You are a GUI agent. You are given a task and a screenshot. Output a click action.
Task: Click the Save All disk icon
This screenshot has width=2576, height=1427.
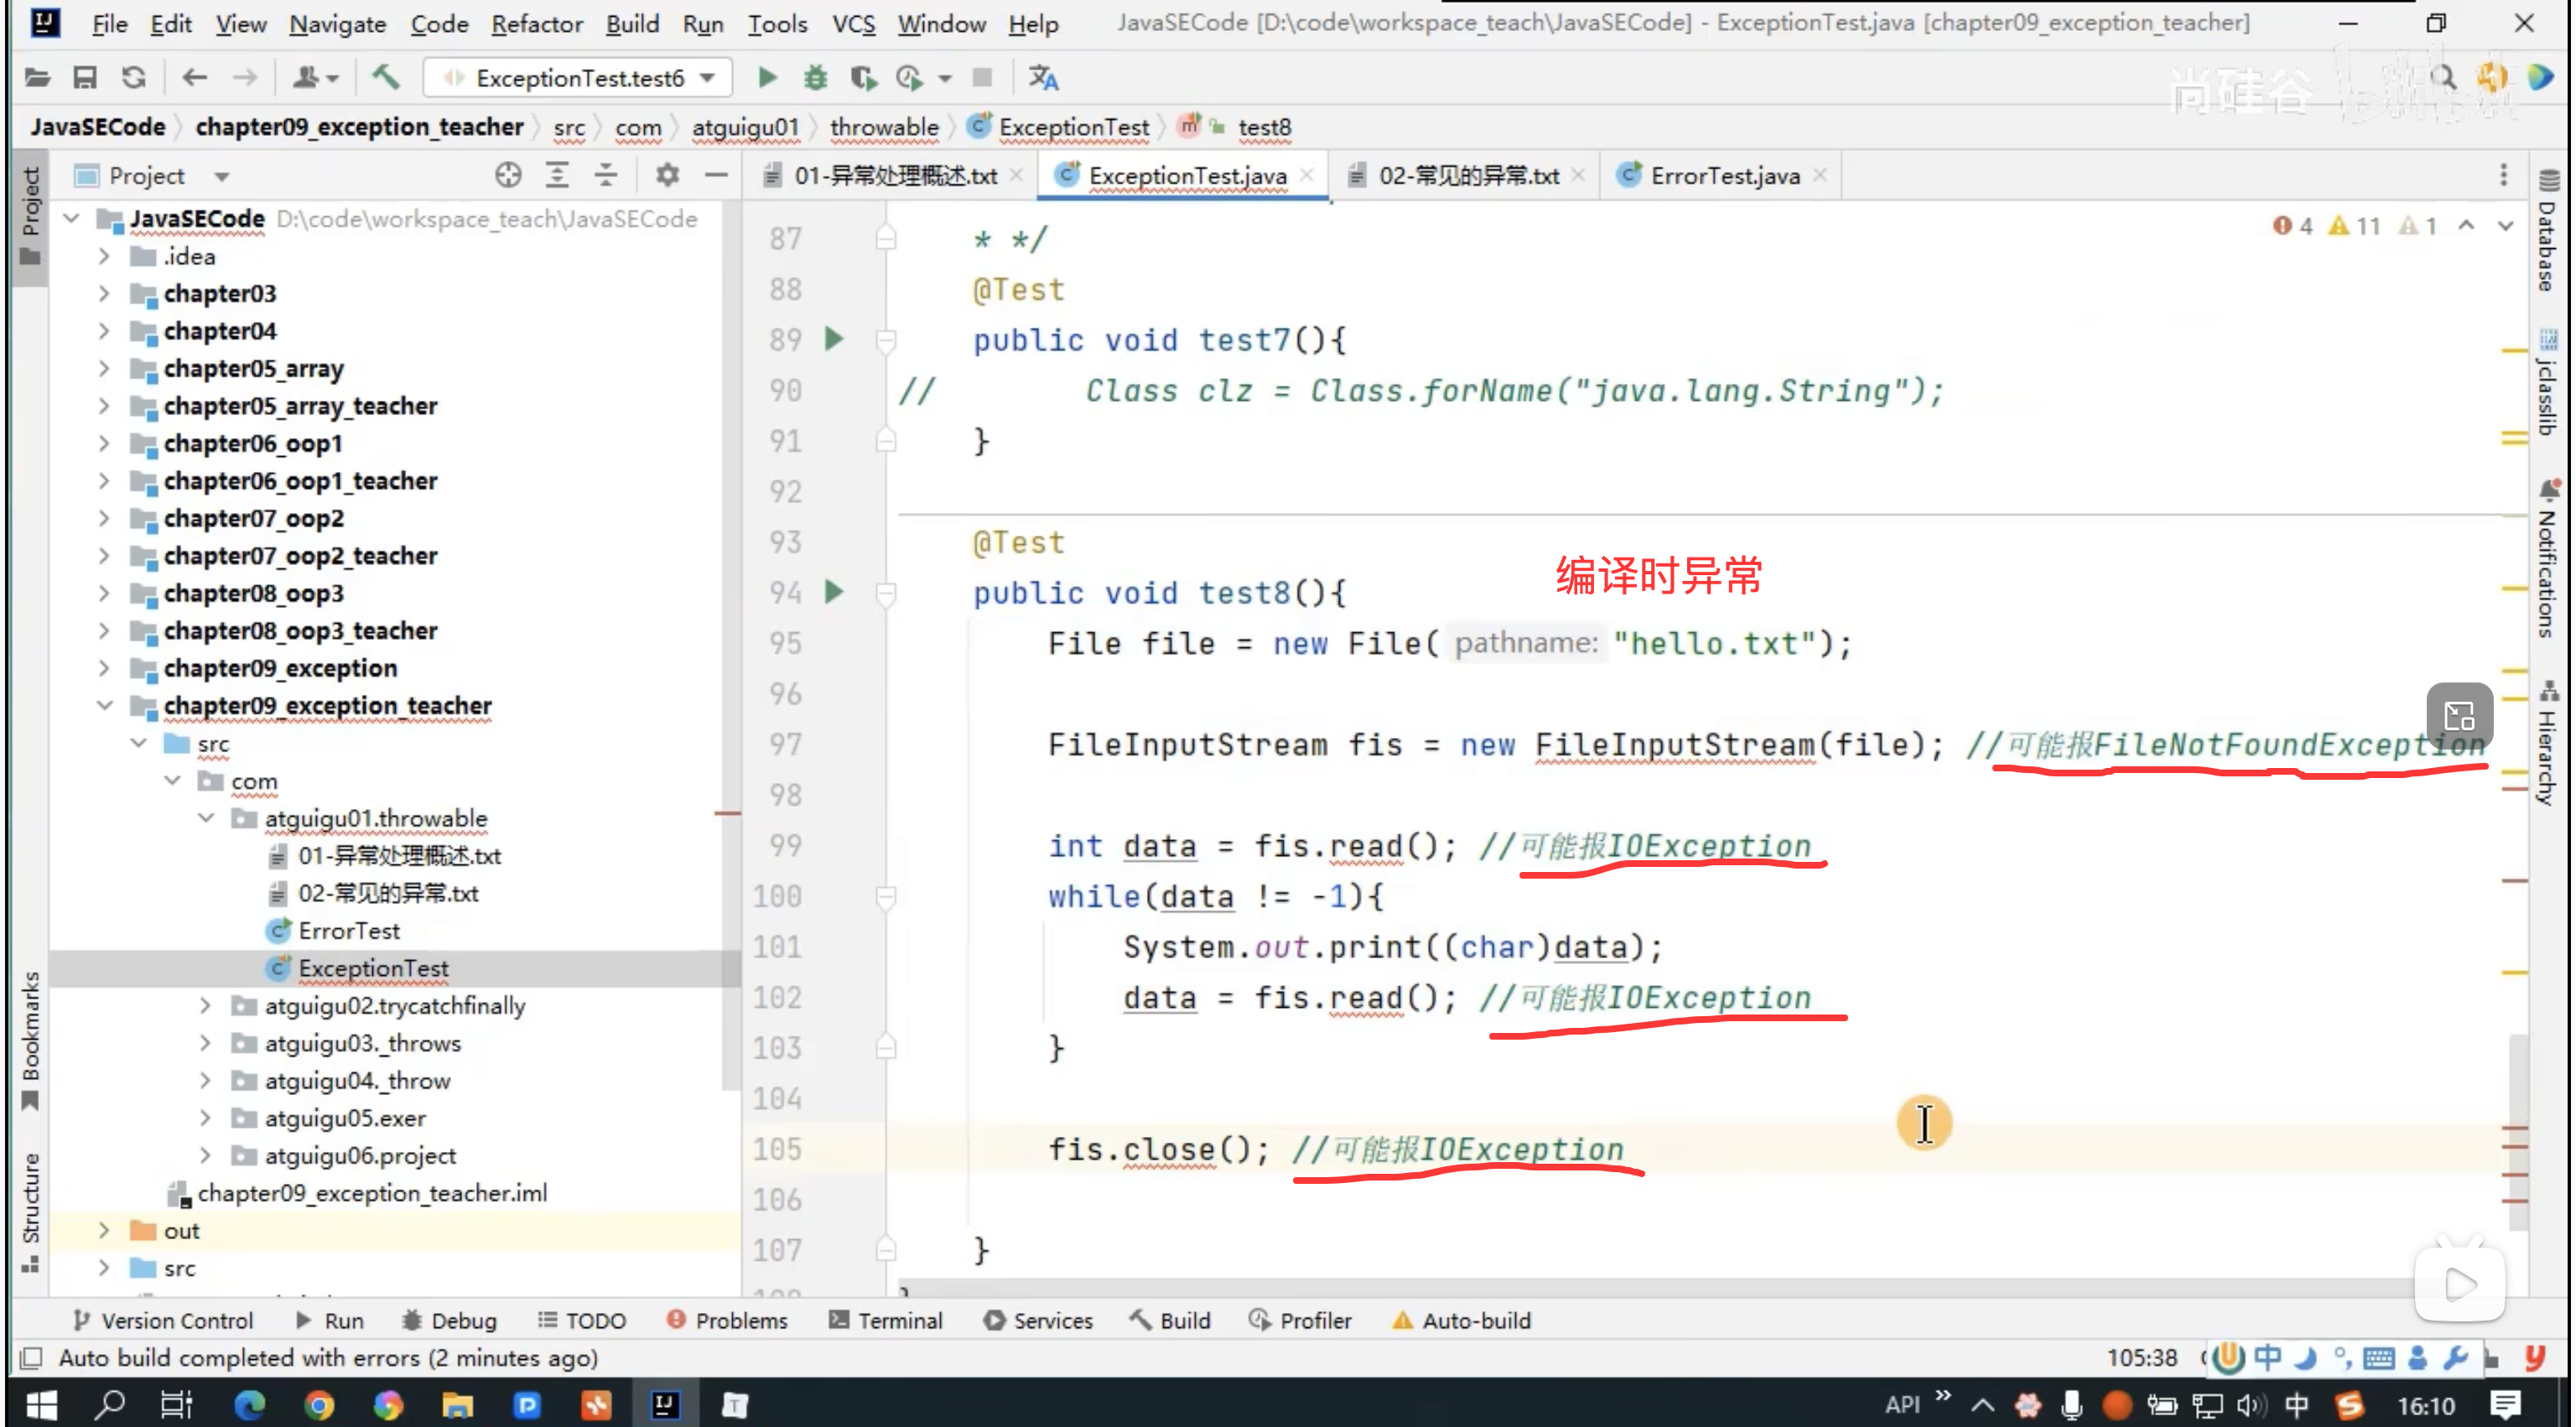[85, 77]
